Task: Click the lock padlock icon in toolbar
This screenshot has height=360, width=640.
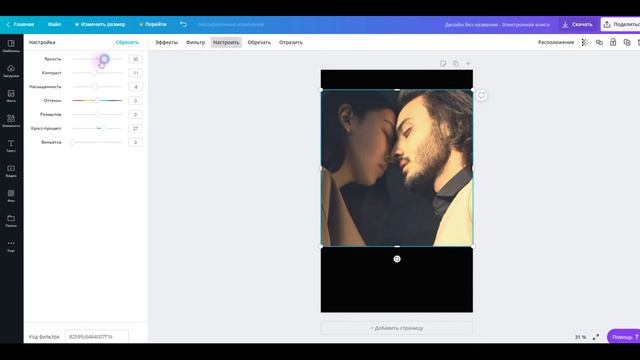Action: click(613, 42)
